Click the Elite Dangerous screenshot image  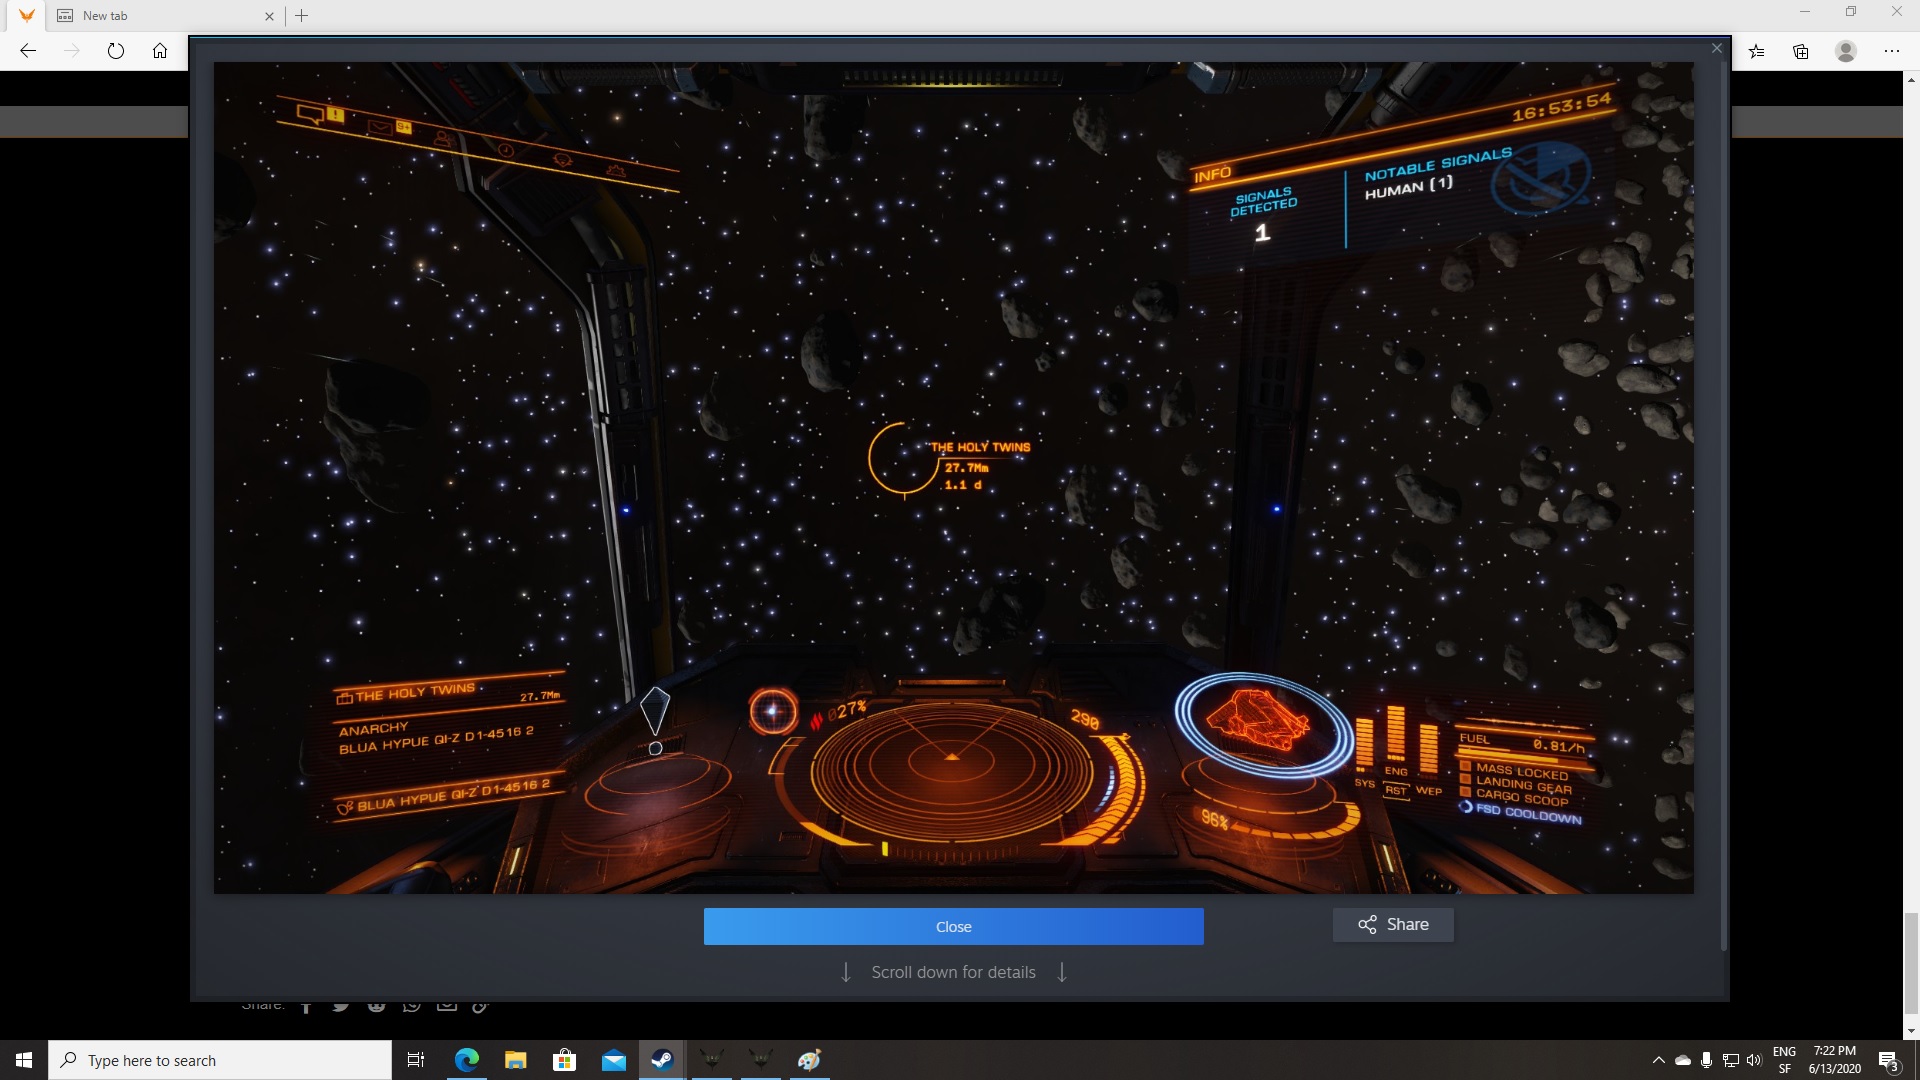click(953, 477)
